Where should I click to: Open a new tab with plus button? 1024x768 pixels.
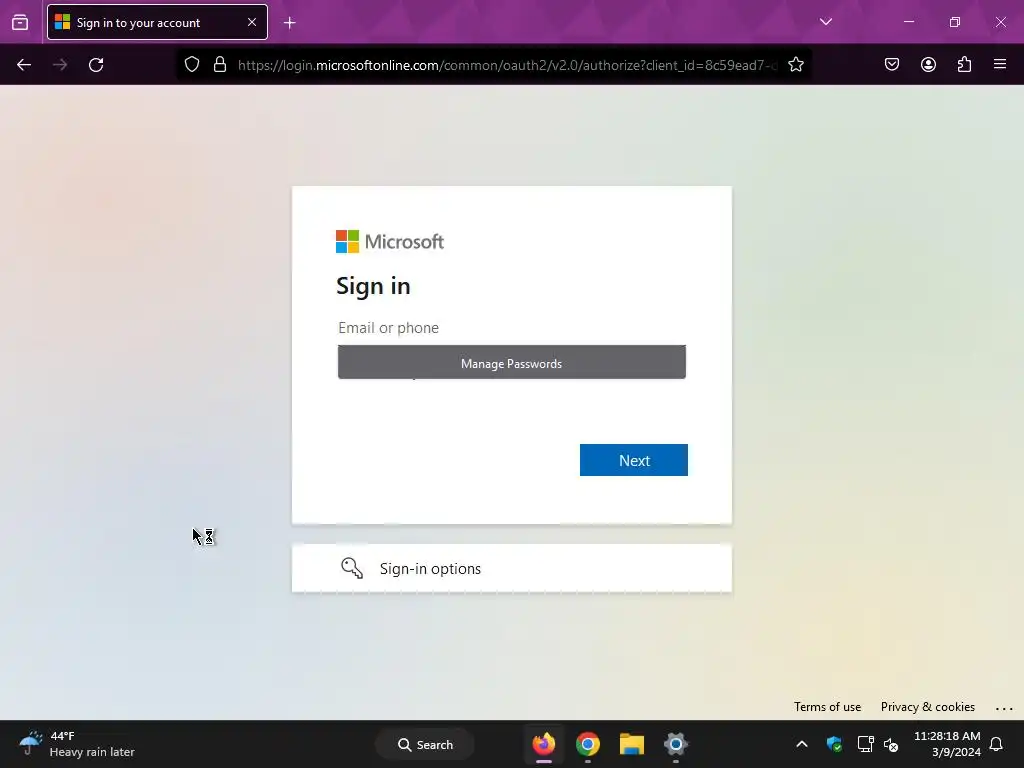click(290, 23)
